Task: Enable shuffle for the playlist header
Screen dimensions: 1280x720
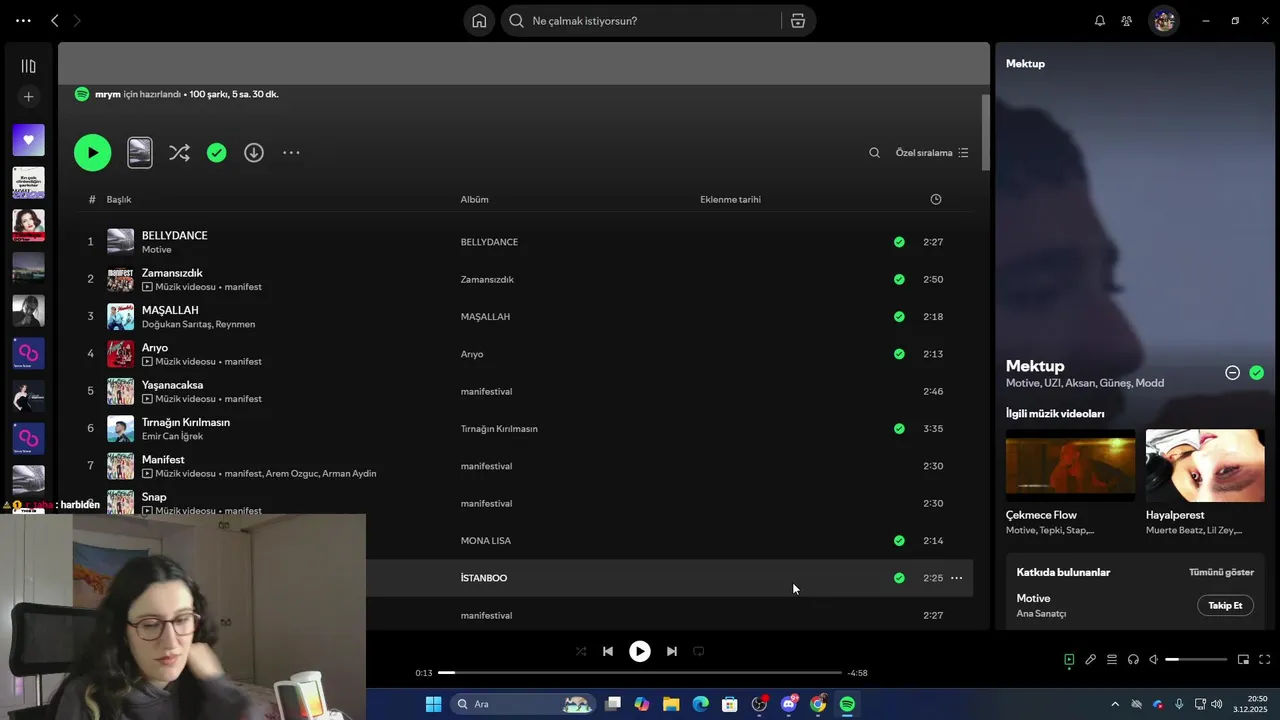Action: coord(179,153)
